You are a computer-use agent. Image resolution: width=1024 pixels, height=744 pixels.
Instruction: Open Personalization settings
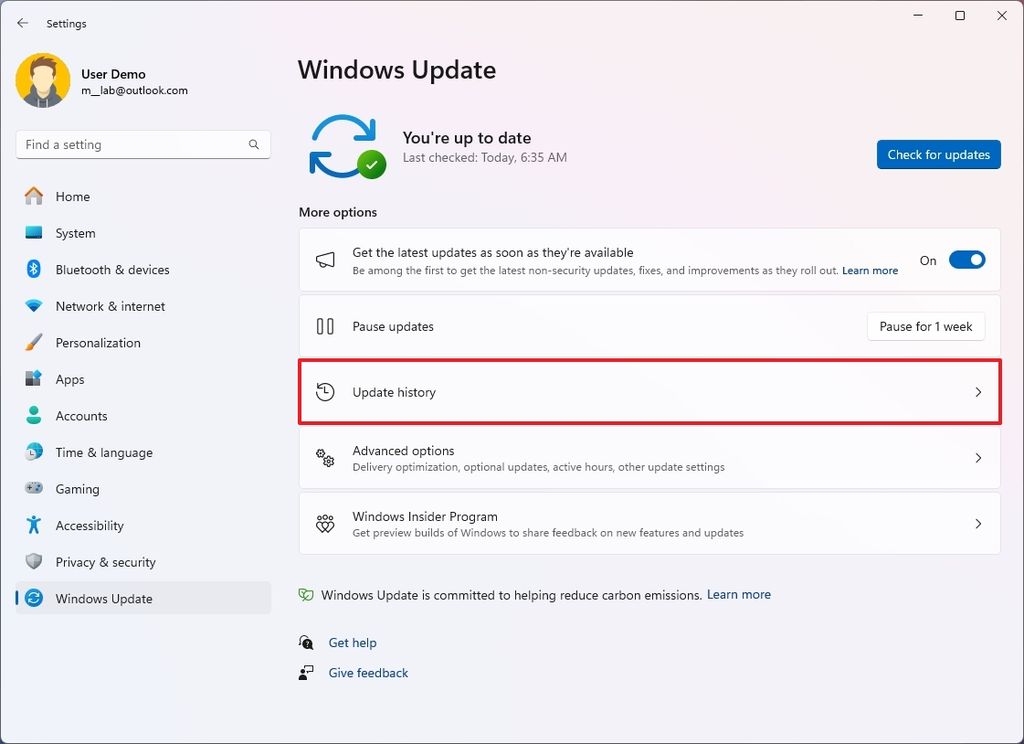tap(97, 342)
